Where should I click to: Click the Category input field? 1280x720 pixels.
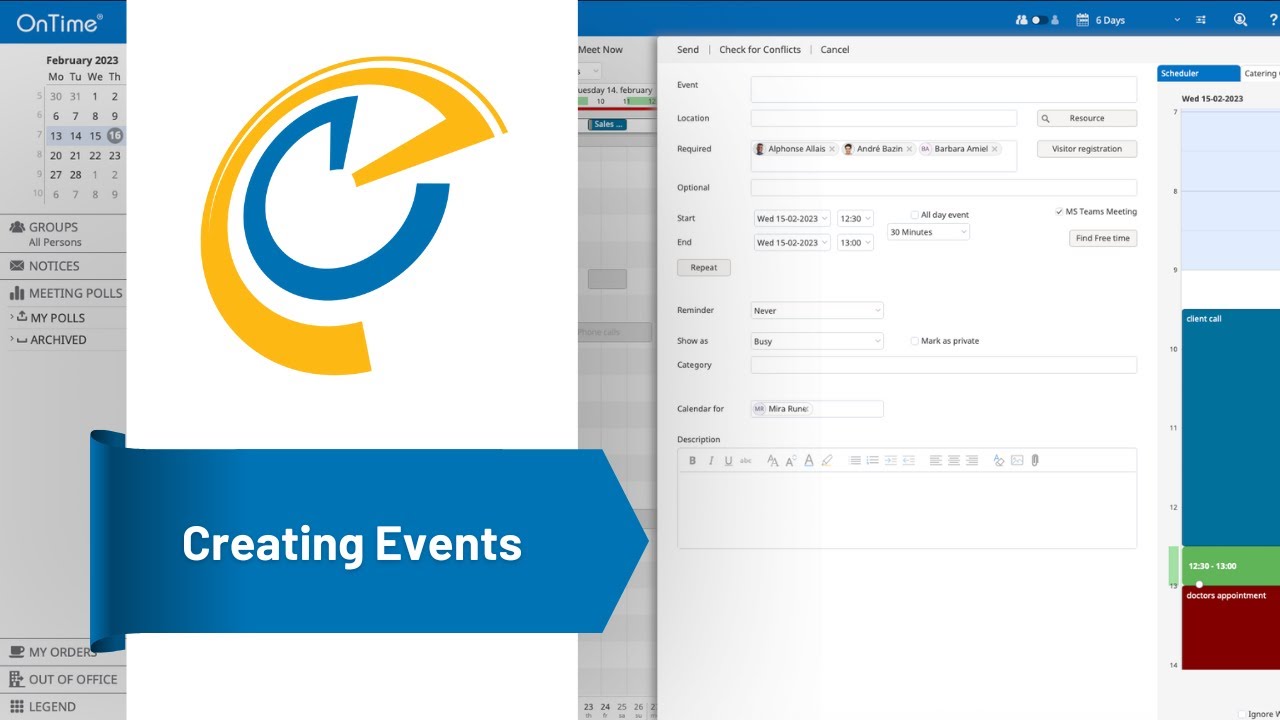click(944, 365)
